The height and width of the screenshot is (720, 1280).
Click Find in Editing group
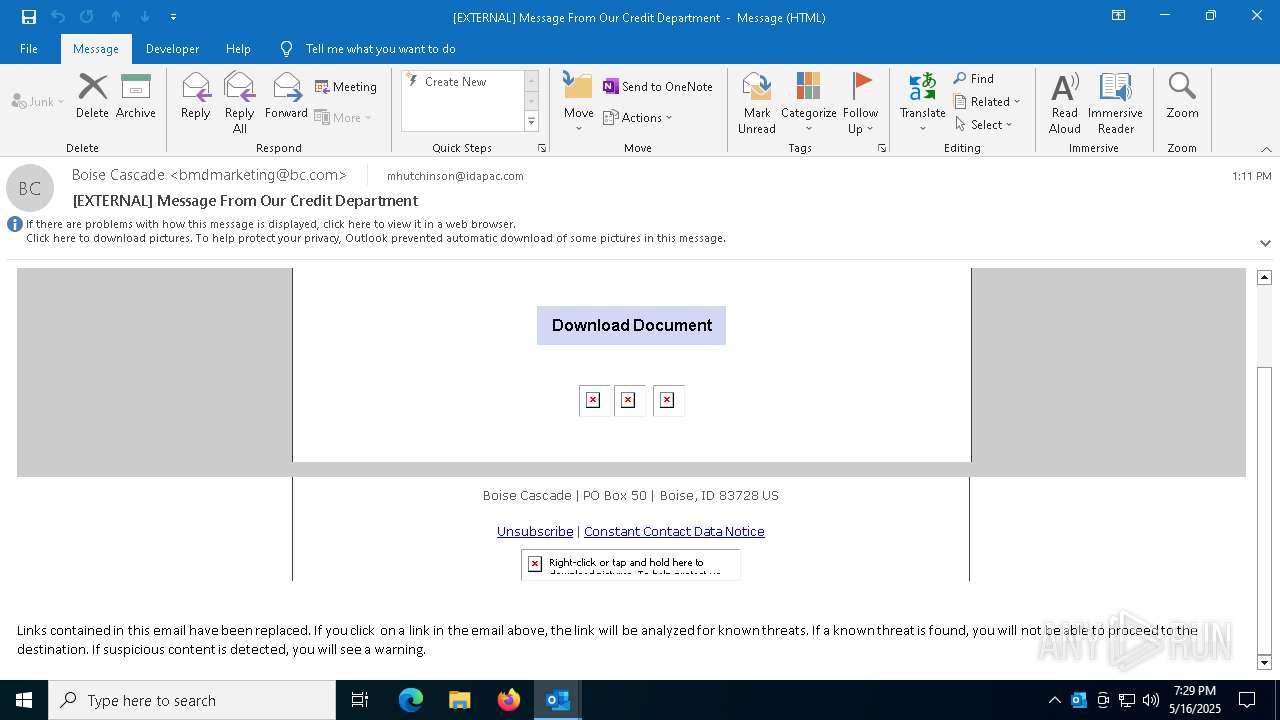pyautogui.click(x=974, y=79)
